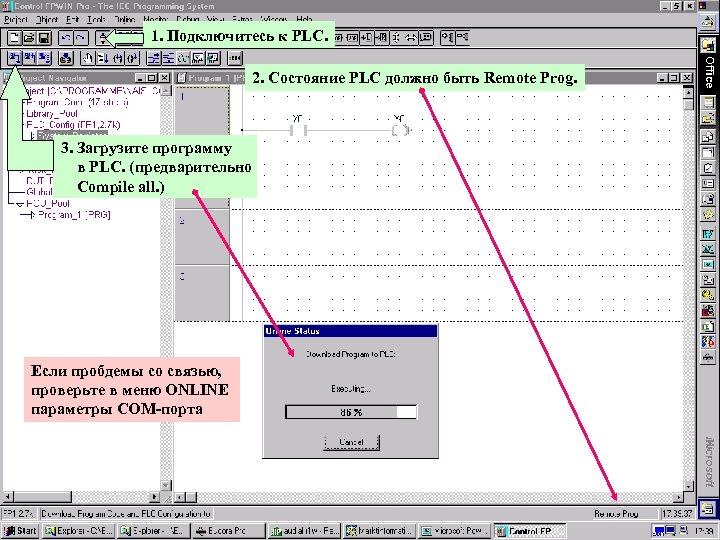Click the Save floppy disk icon
This screenshot has width=720, height=540.
tap(44, 37)
